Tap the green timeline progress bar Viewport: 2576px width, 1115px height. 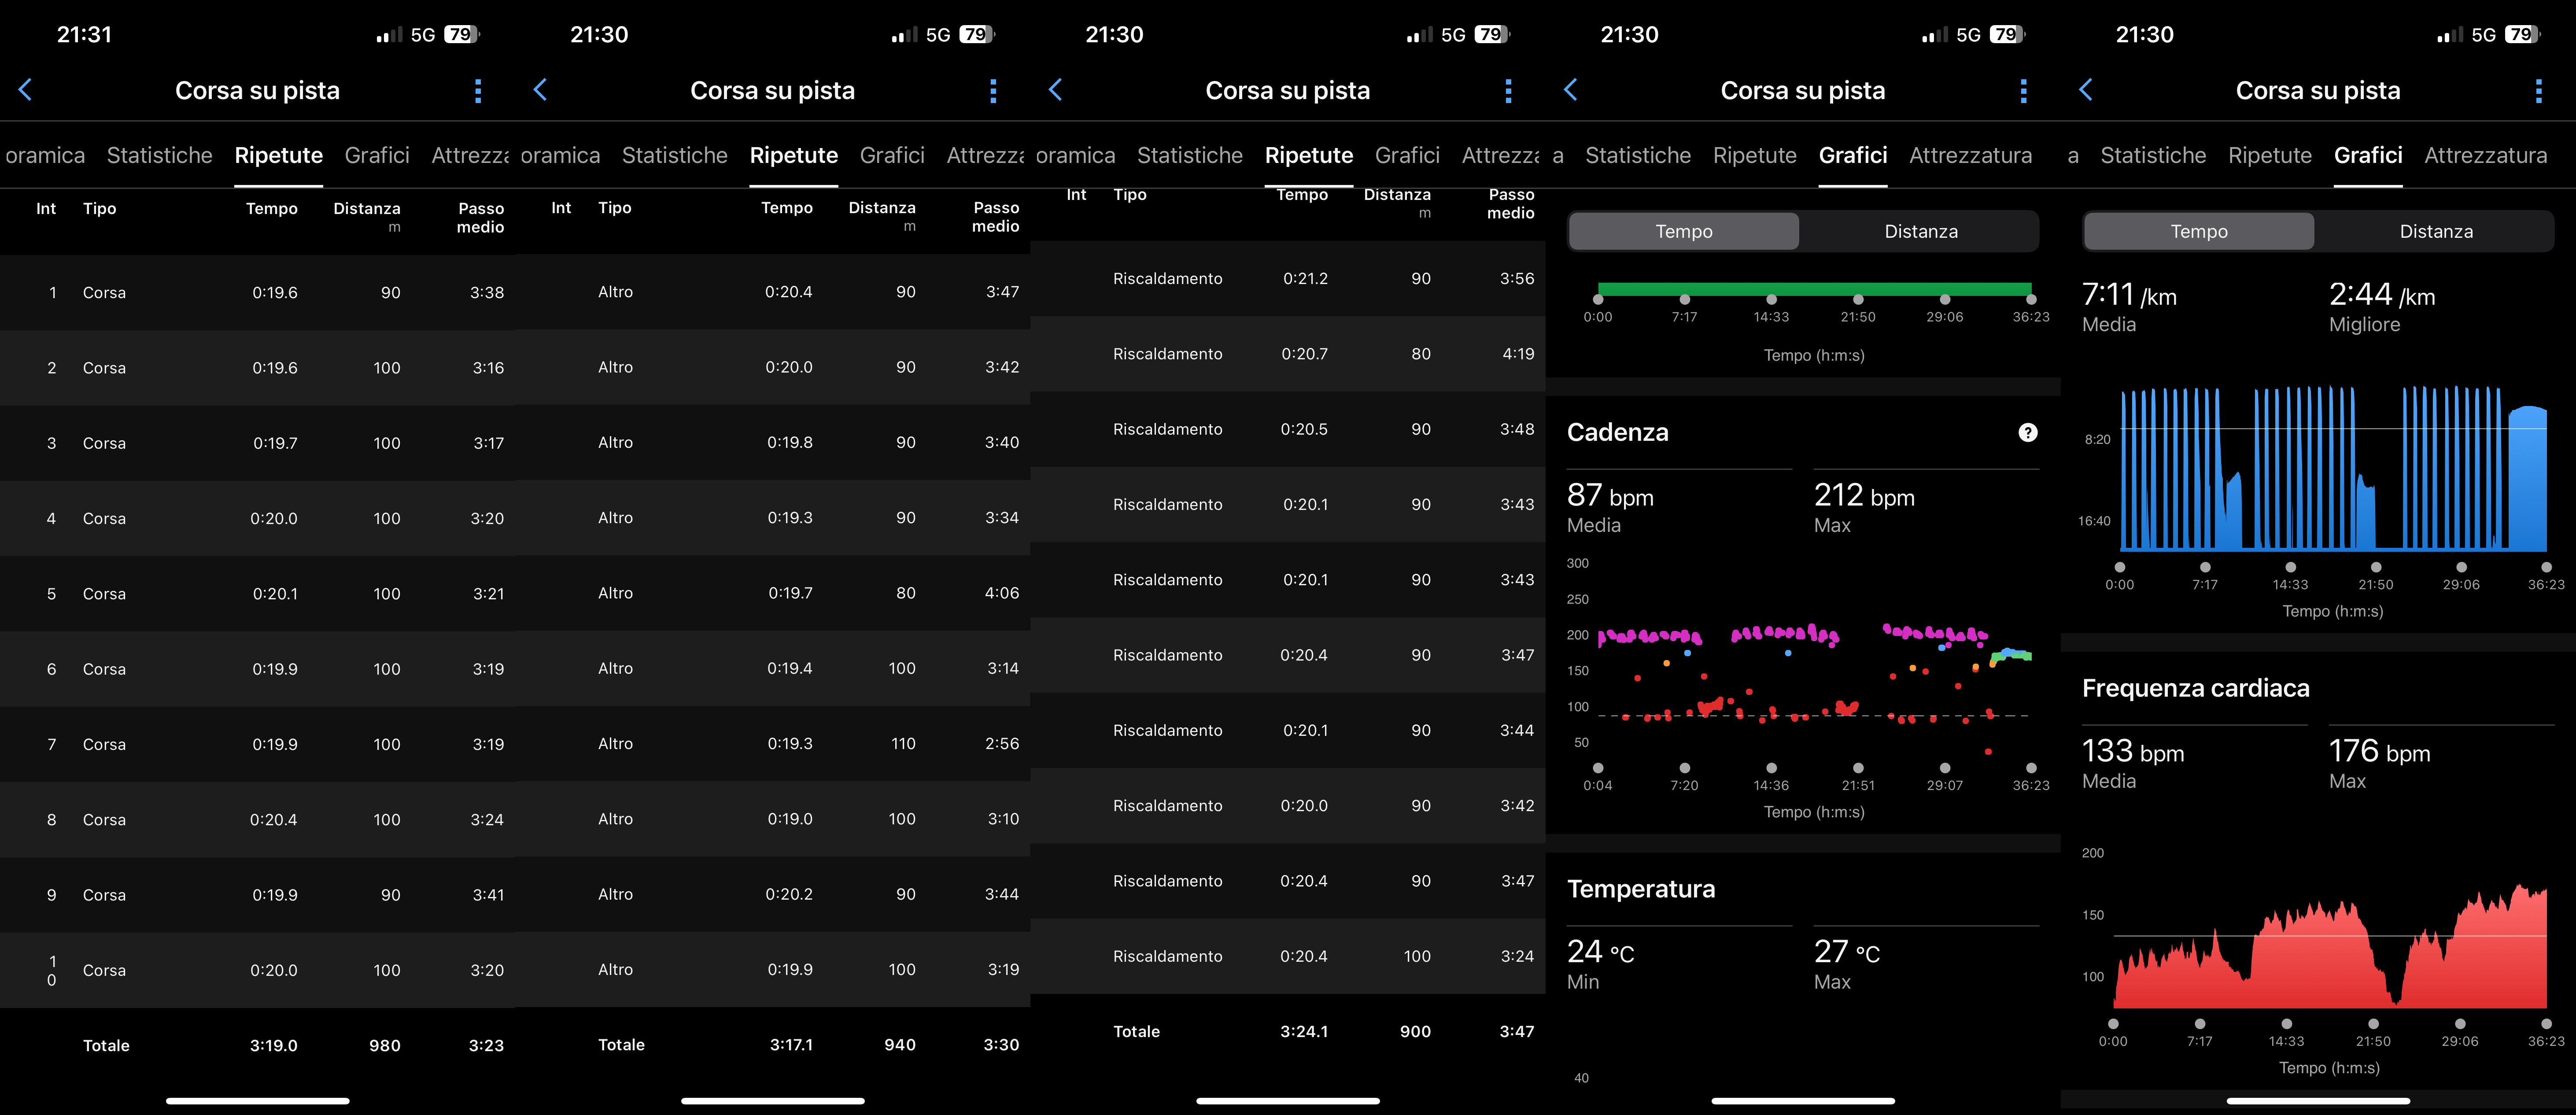click(1814, 289)
